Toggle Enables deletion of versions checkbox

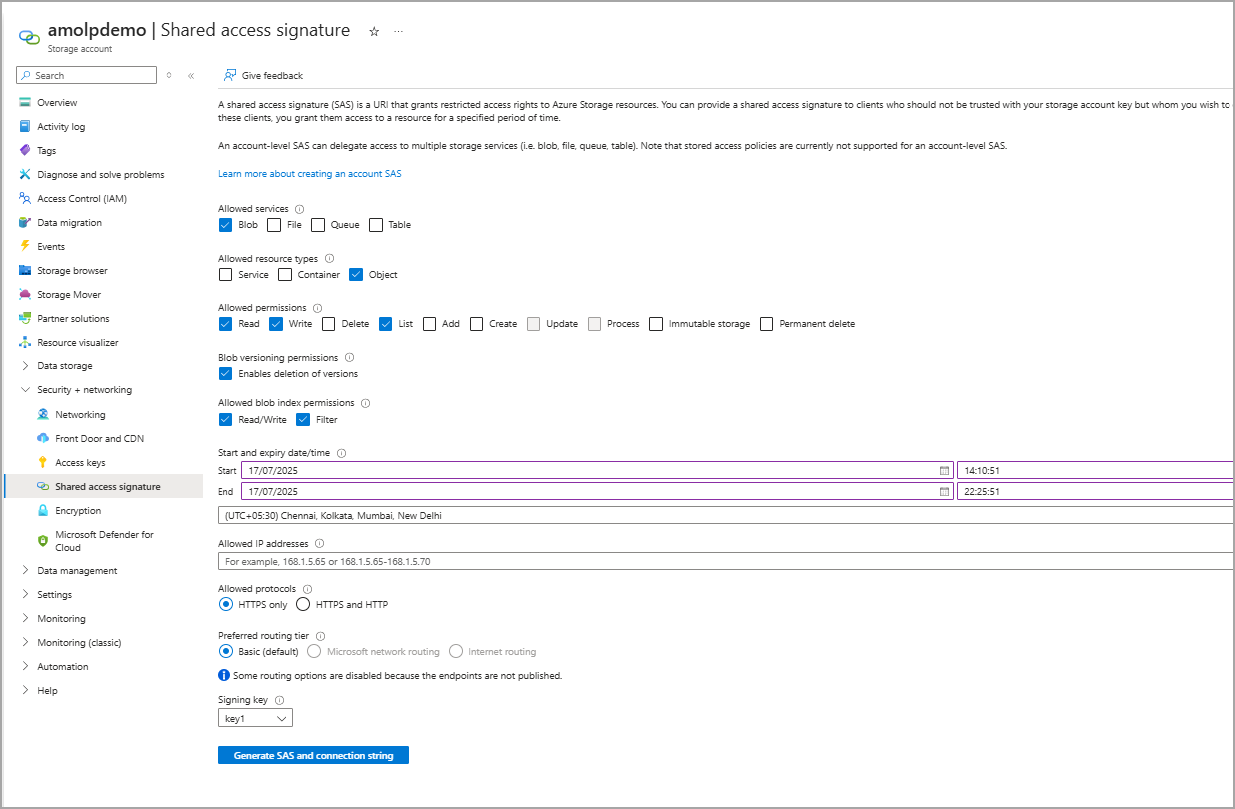[x=225, y=373]
